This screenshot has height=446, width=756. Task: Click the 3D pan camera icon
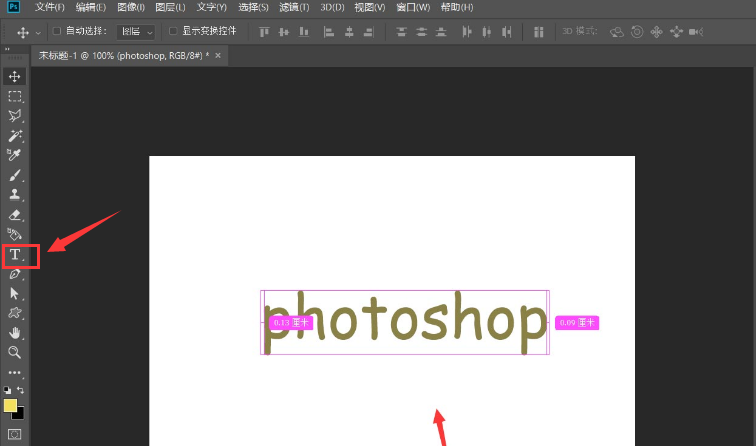[x=656, y=32]
